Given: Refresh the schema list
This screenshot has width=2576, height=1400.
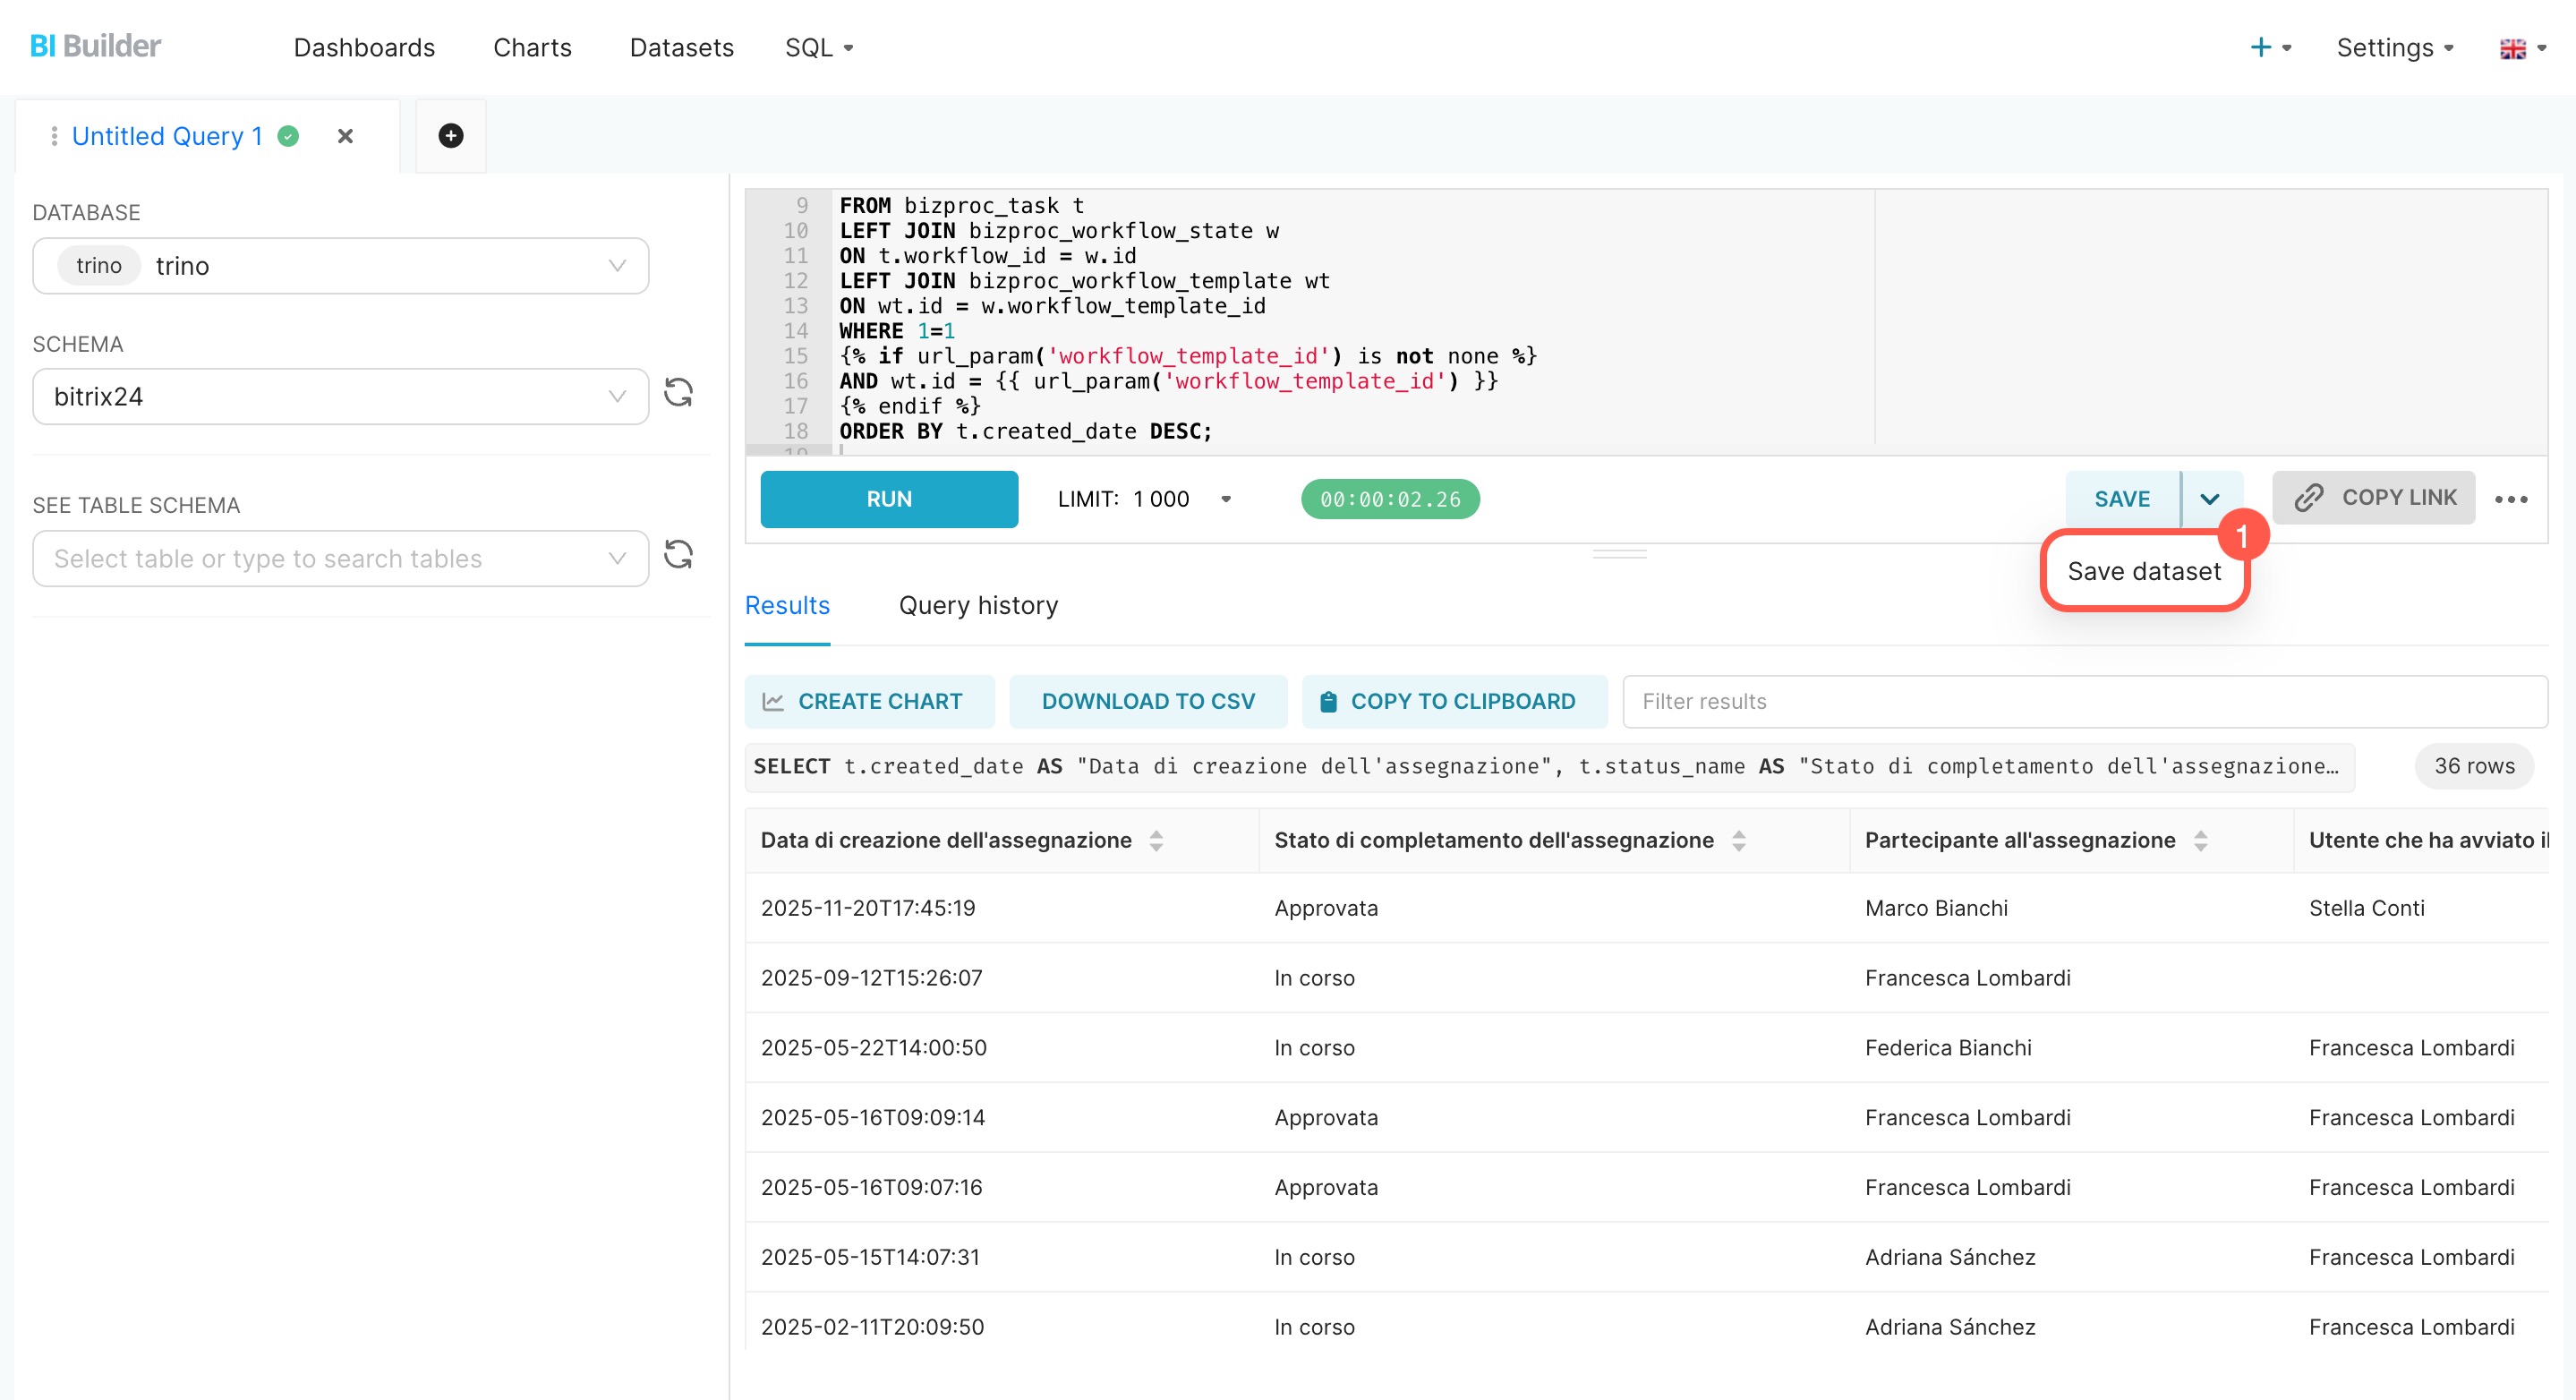Looking at the screenshot, I should tap(678, 393).
